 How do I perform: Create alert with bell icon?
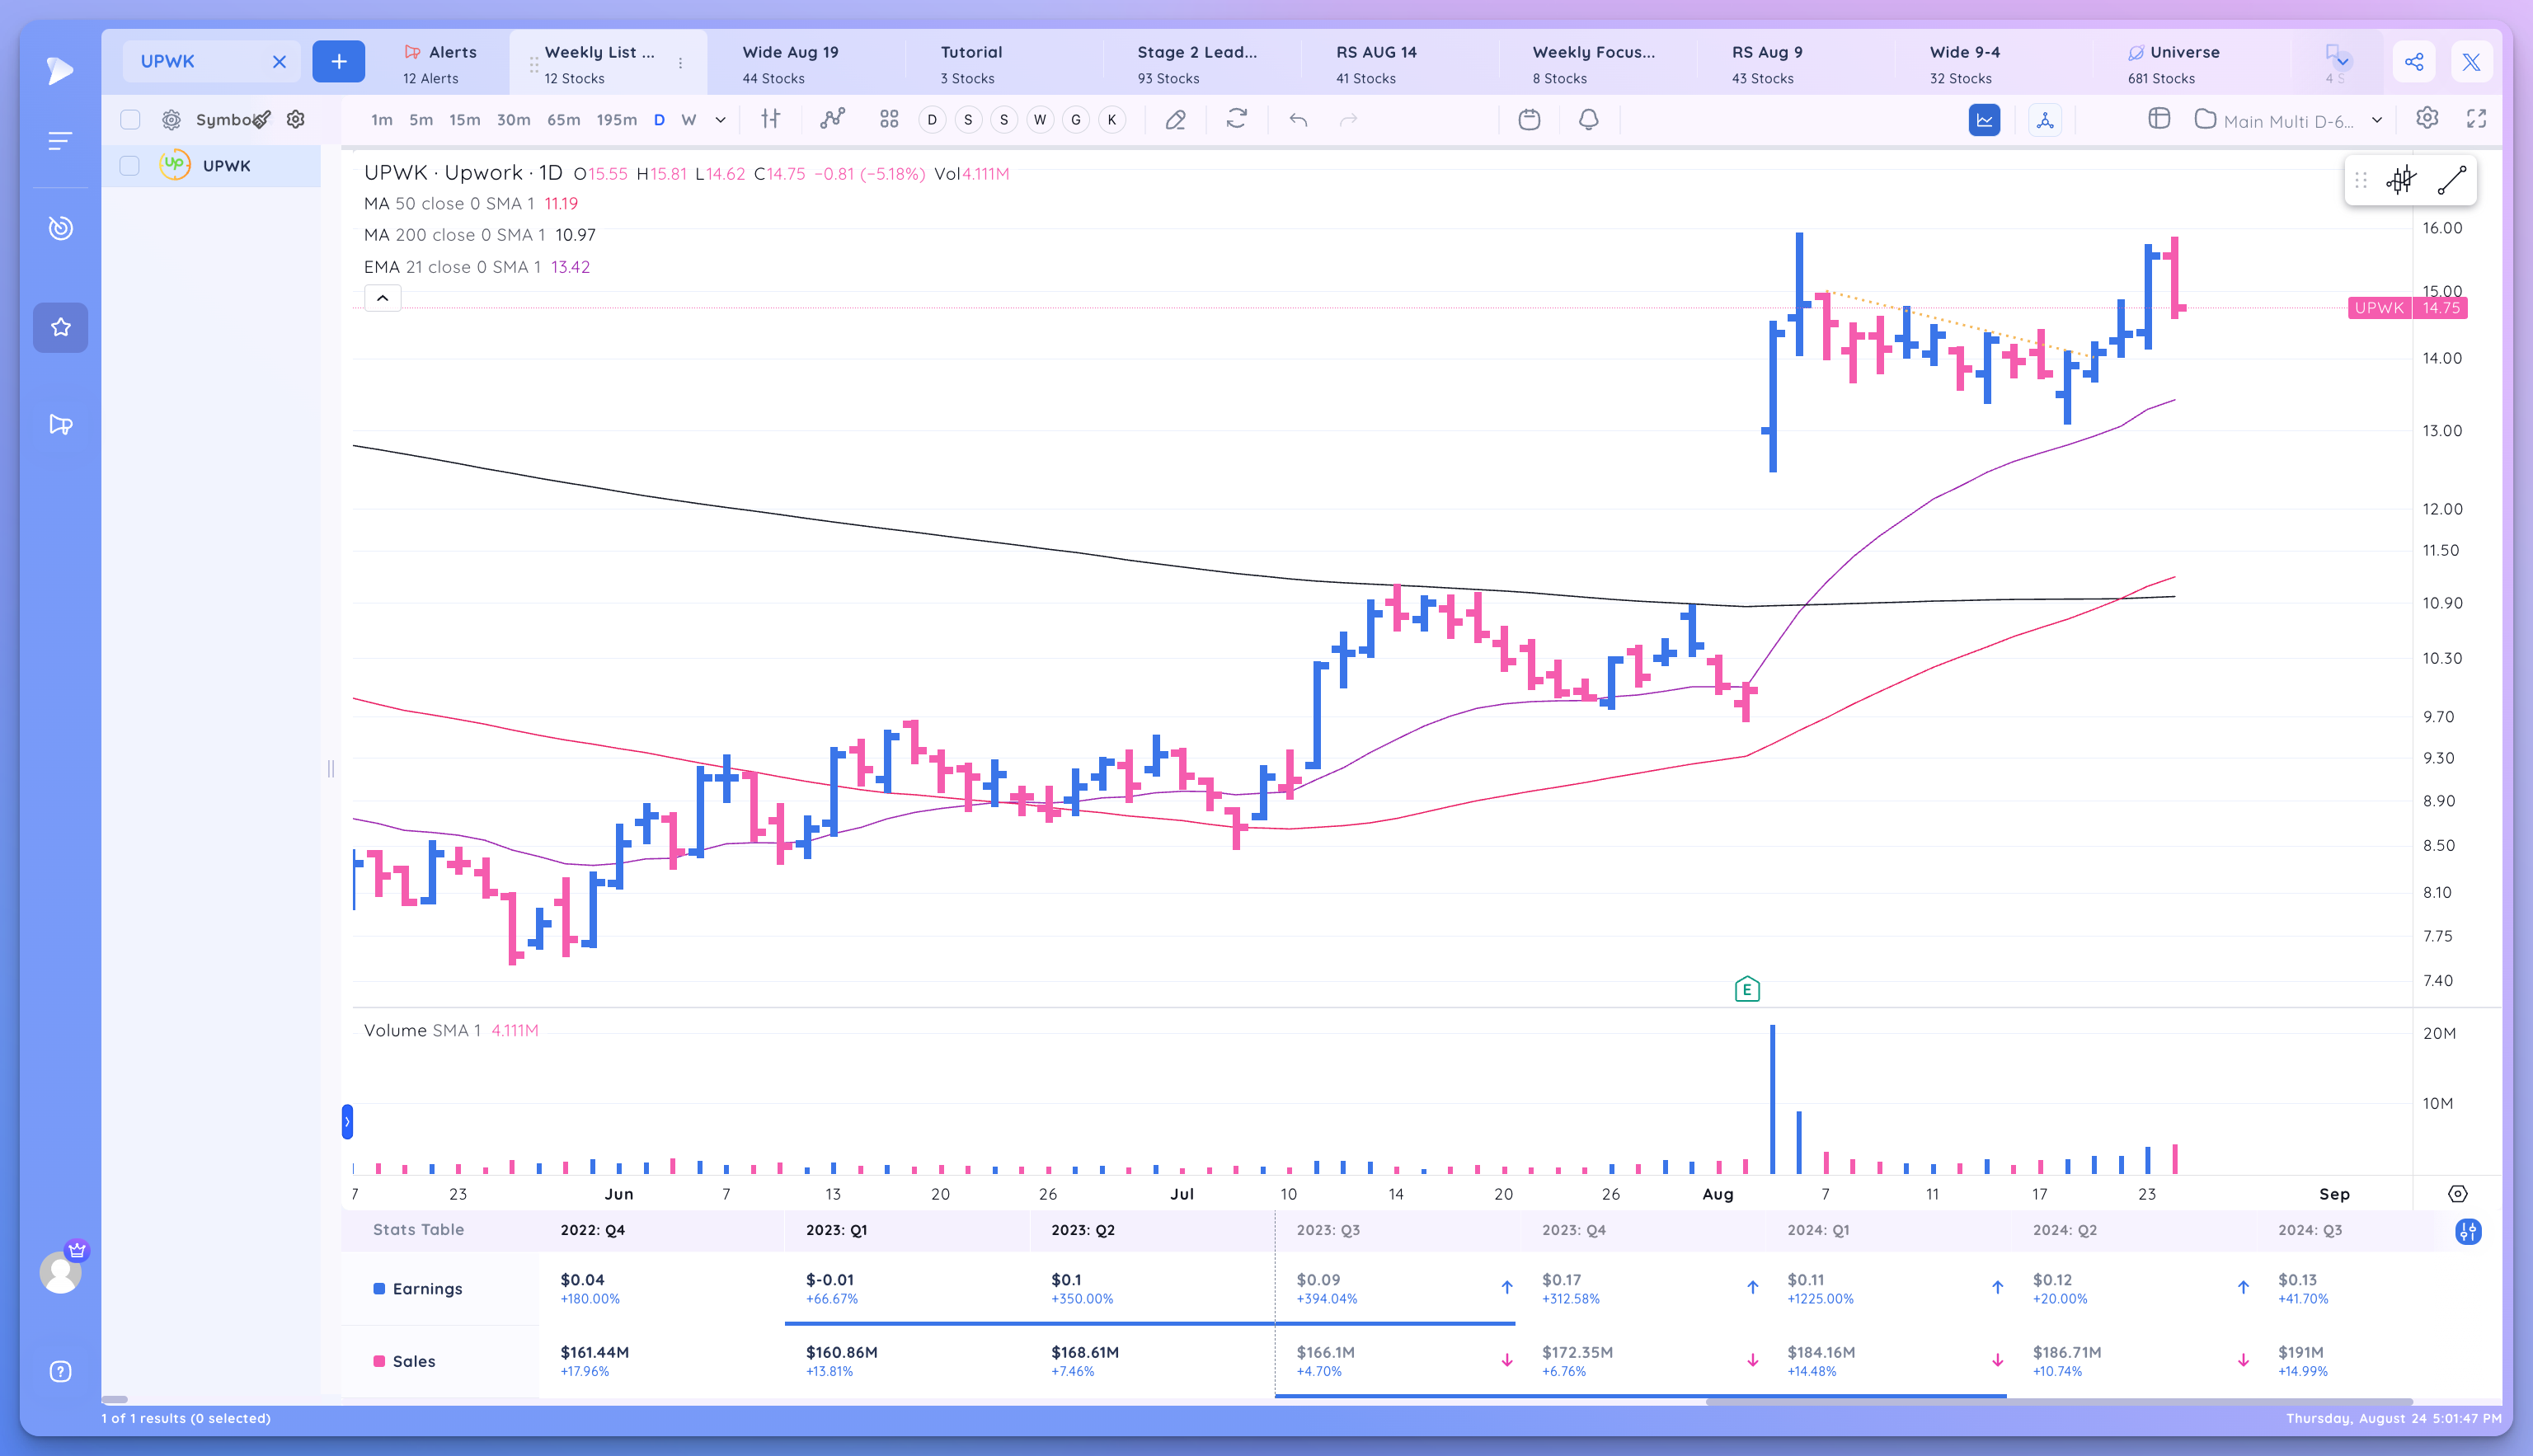click(x=1588, y=120)
